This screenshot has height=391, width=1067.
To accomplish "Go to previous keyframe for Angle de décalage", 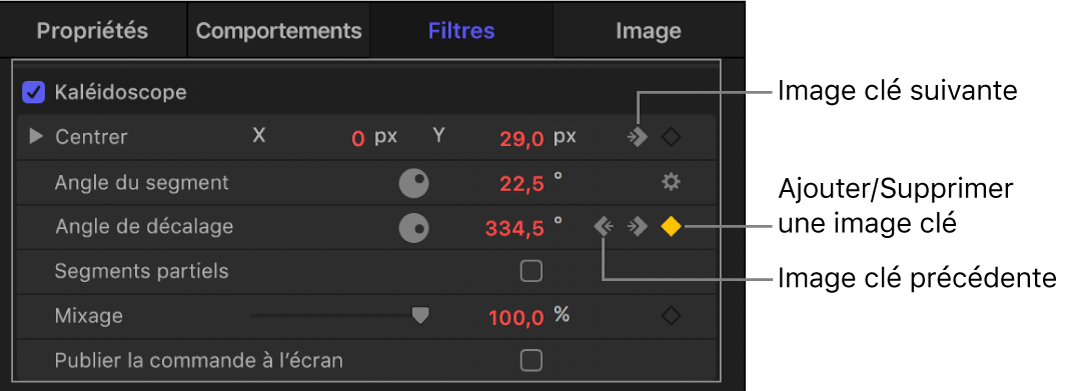I will (604, 226).
